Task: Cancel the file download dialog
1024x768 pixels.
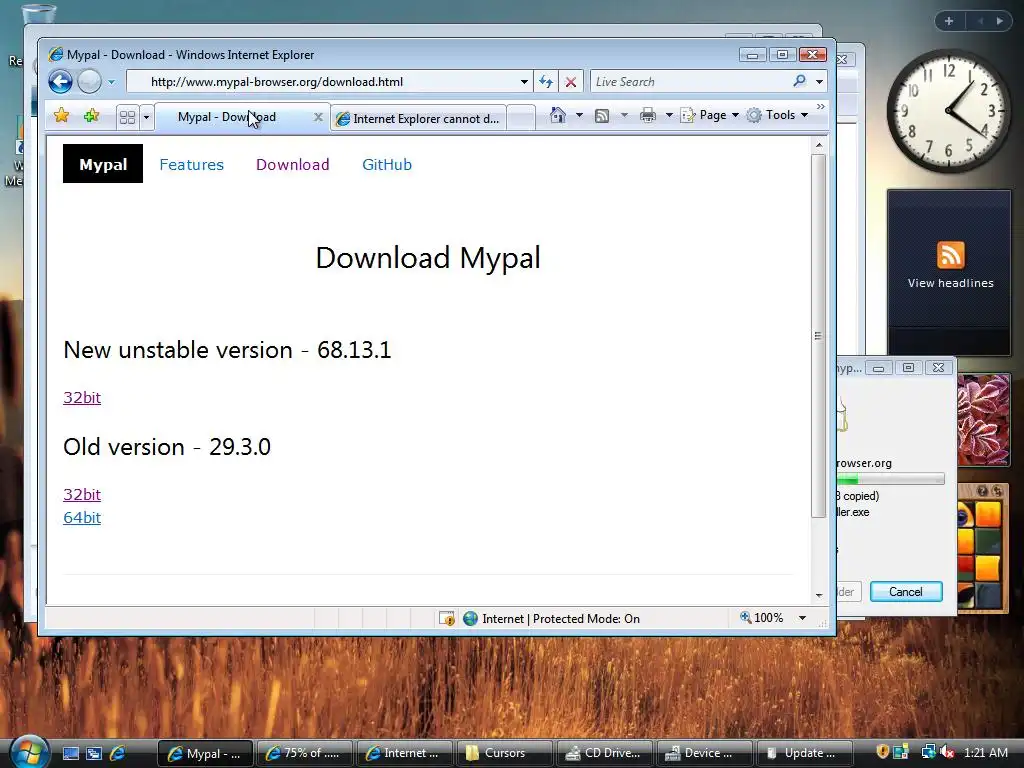Action: 906,592
